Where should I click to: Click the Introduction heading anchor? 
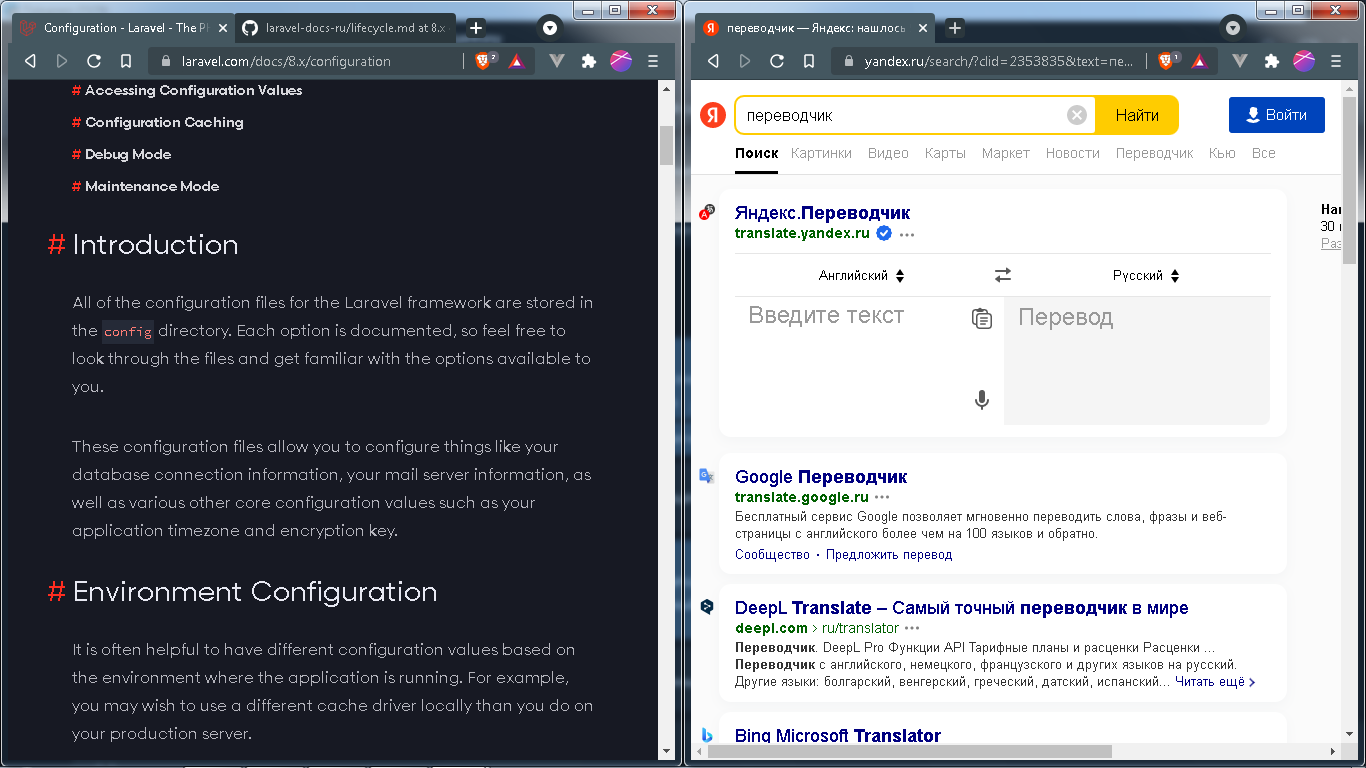[57, 245]
